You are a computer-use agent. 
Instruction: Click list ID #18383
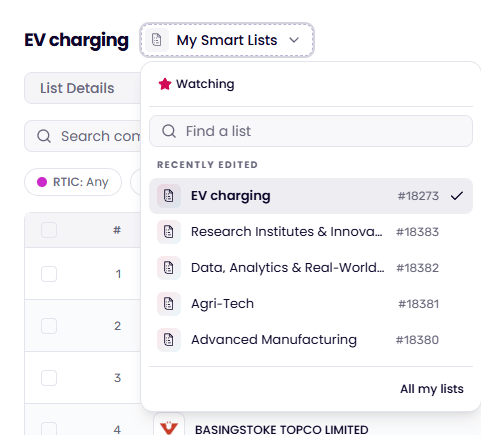[417, 232]
